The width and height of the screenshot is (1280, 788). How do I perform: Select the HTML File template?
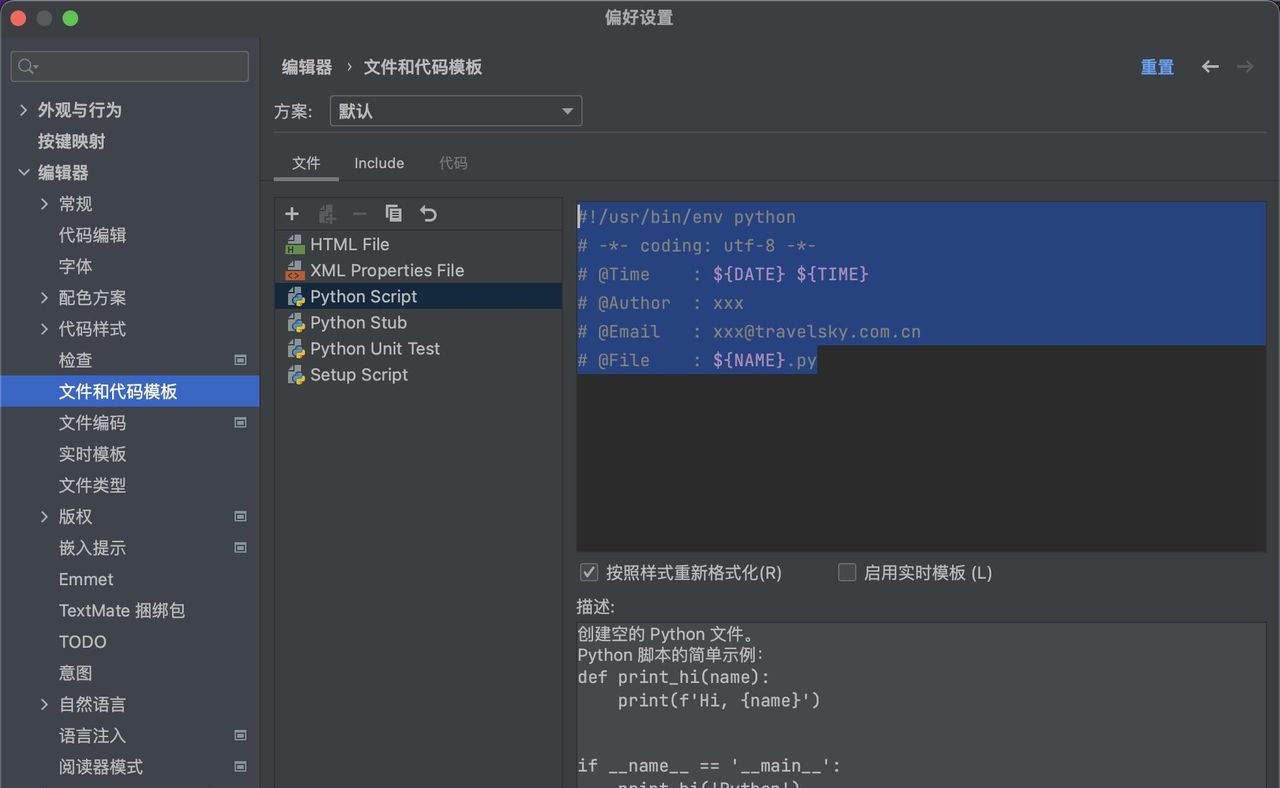point(350,244)
